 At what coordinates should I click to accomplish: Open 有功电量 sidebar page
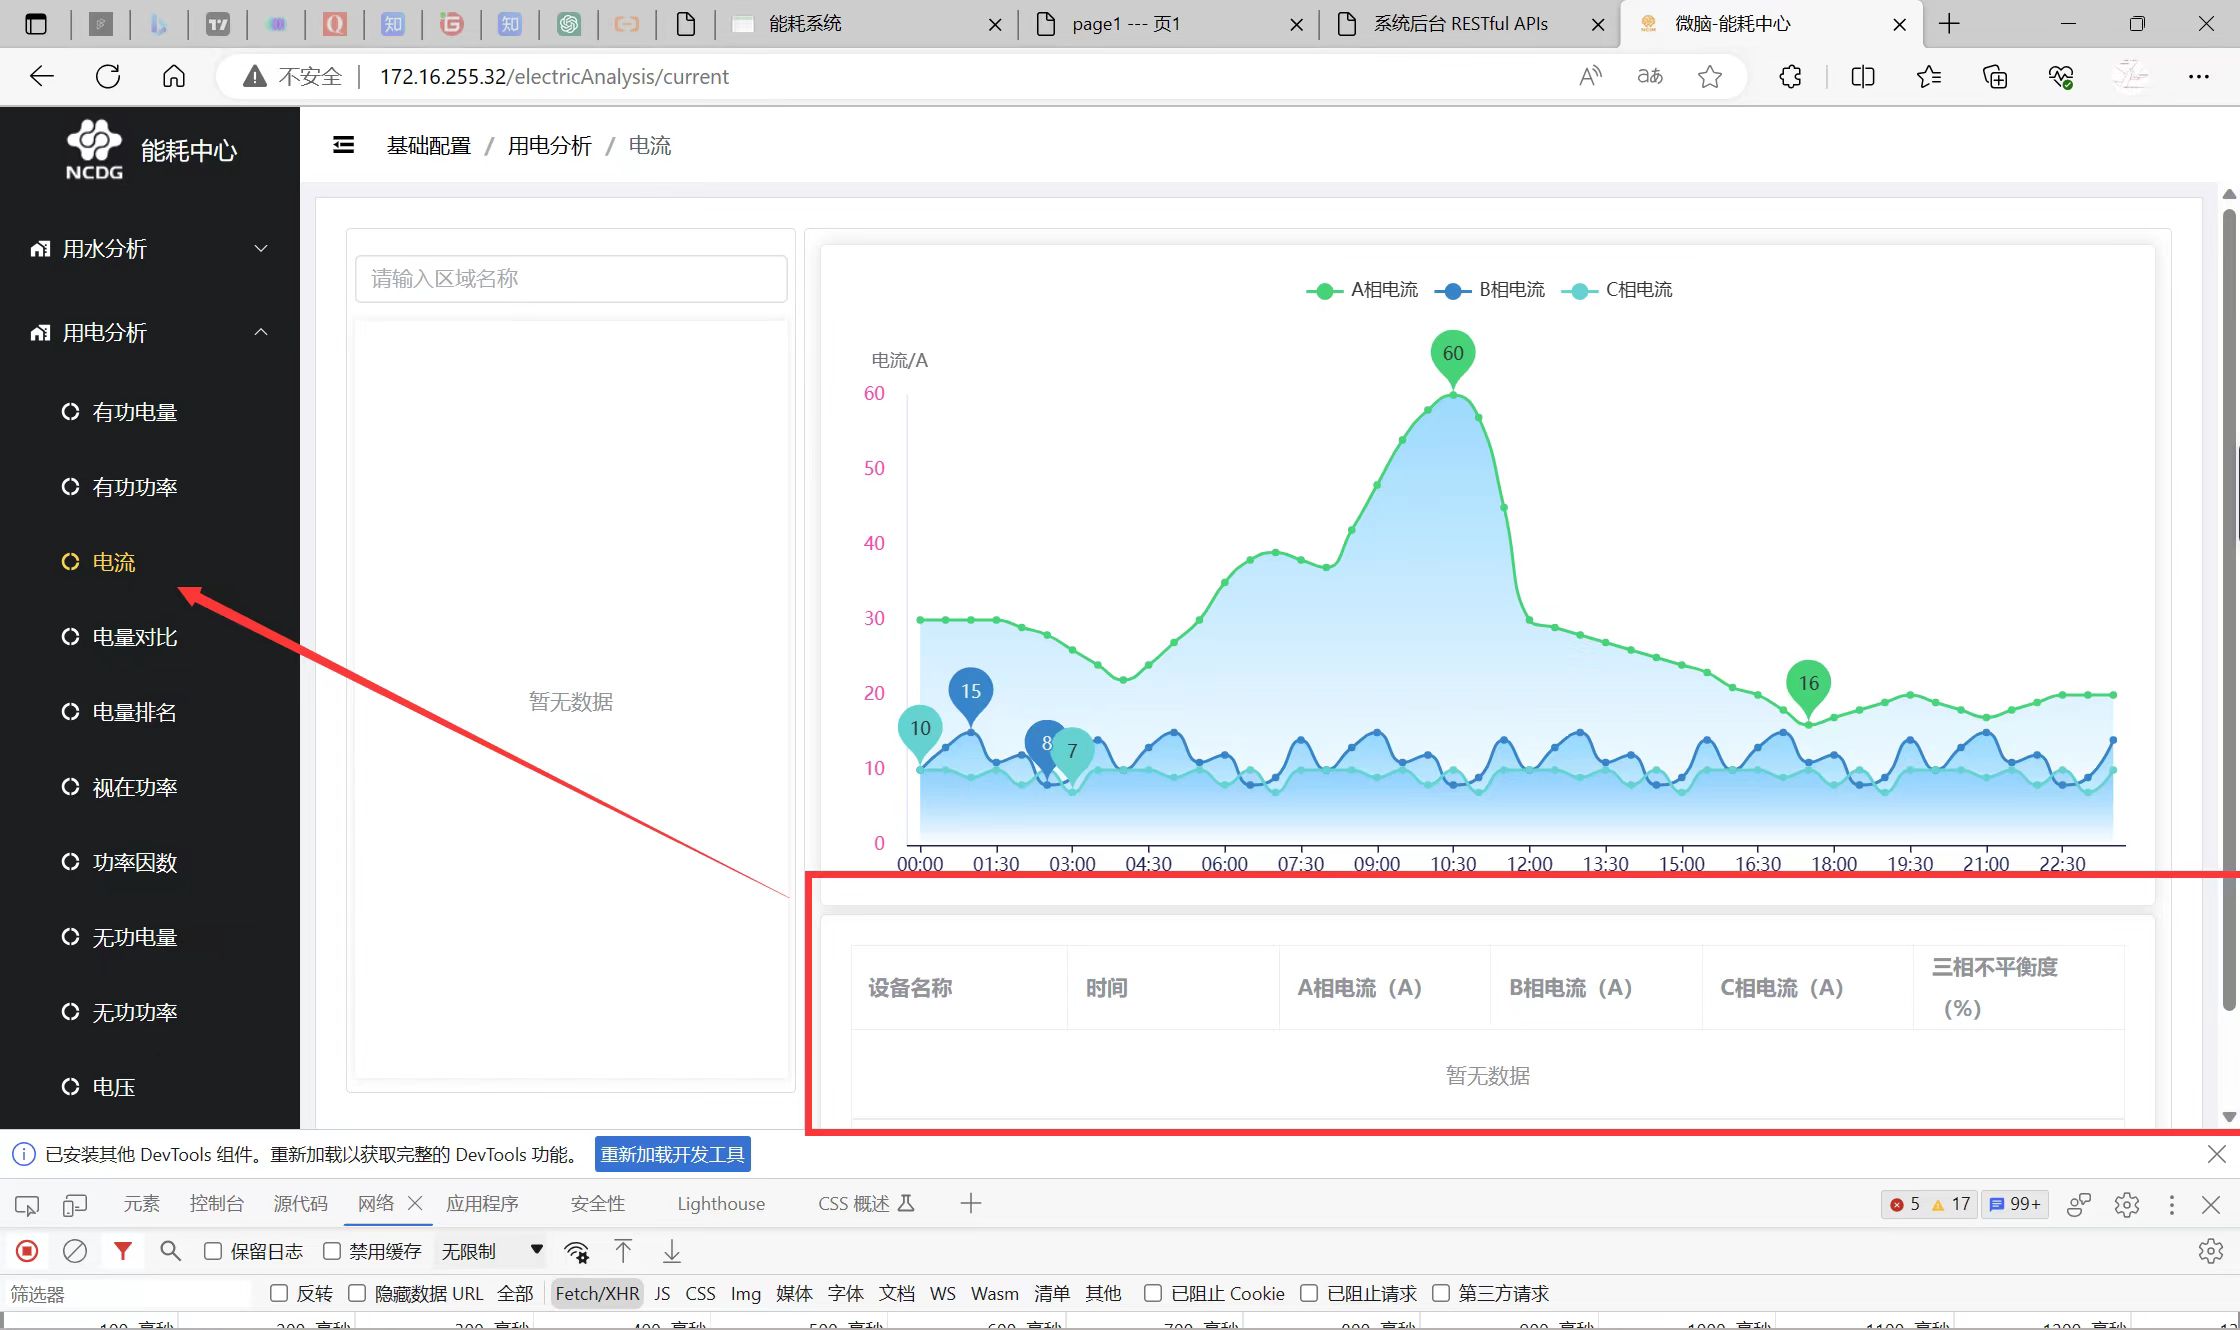click(135, 412)
